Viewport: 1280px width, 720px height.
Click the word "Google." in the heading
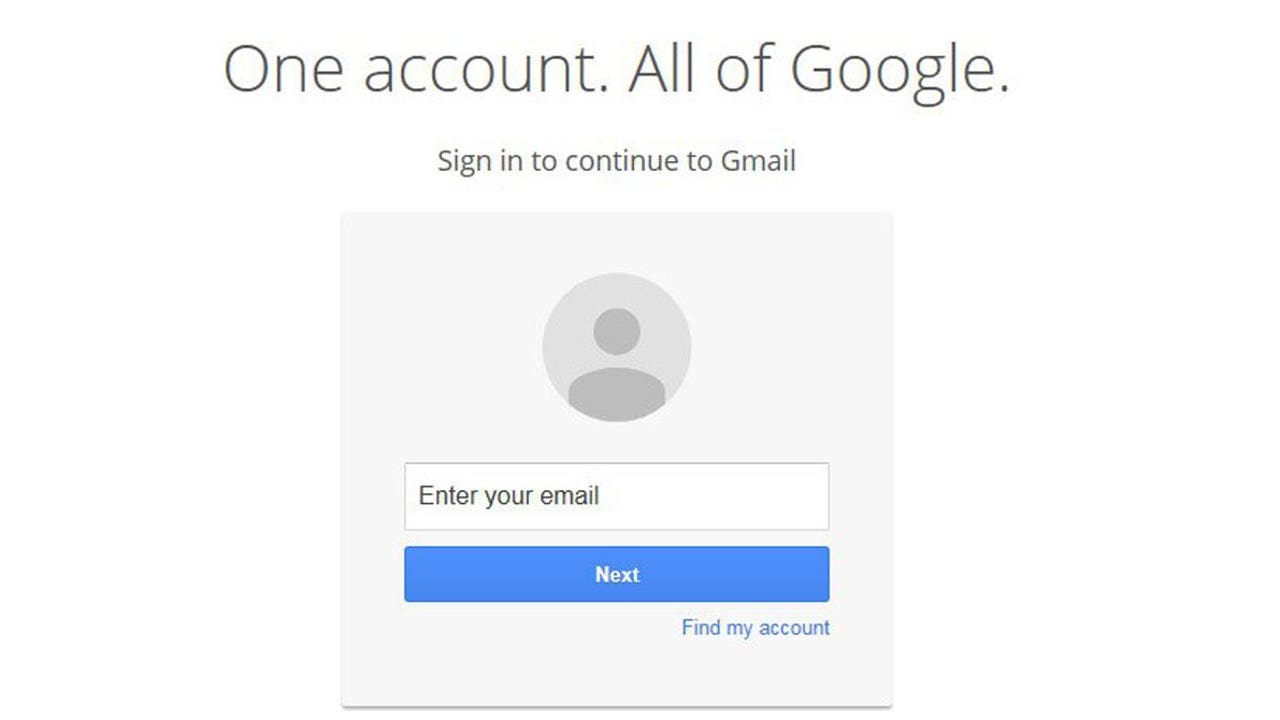899,70
